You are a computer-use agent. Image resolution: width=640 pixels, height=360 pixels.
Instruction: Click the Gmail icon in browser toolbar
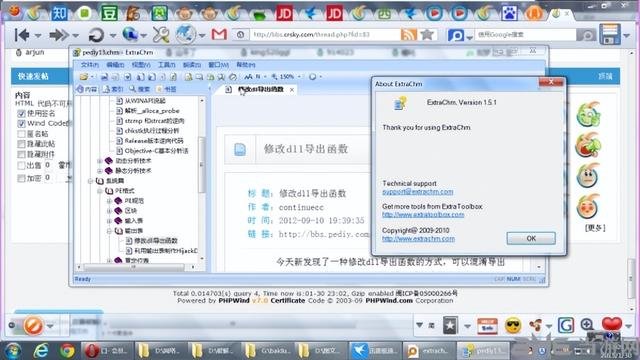[x=219, y=34]
